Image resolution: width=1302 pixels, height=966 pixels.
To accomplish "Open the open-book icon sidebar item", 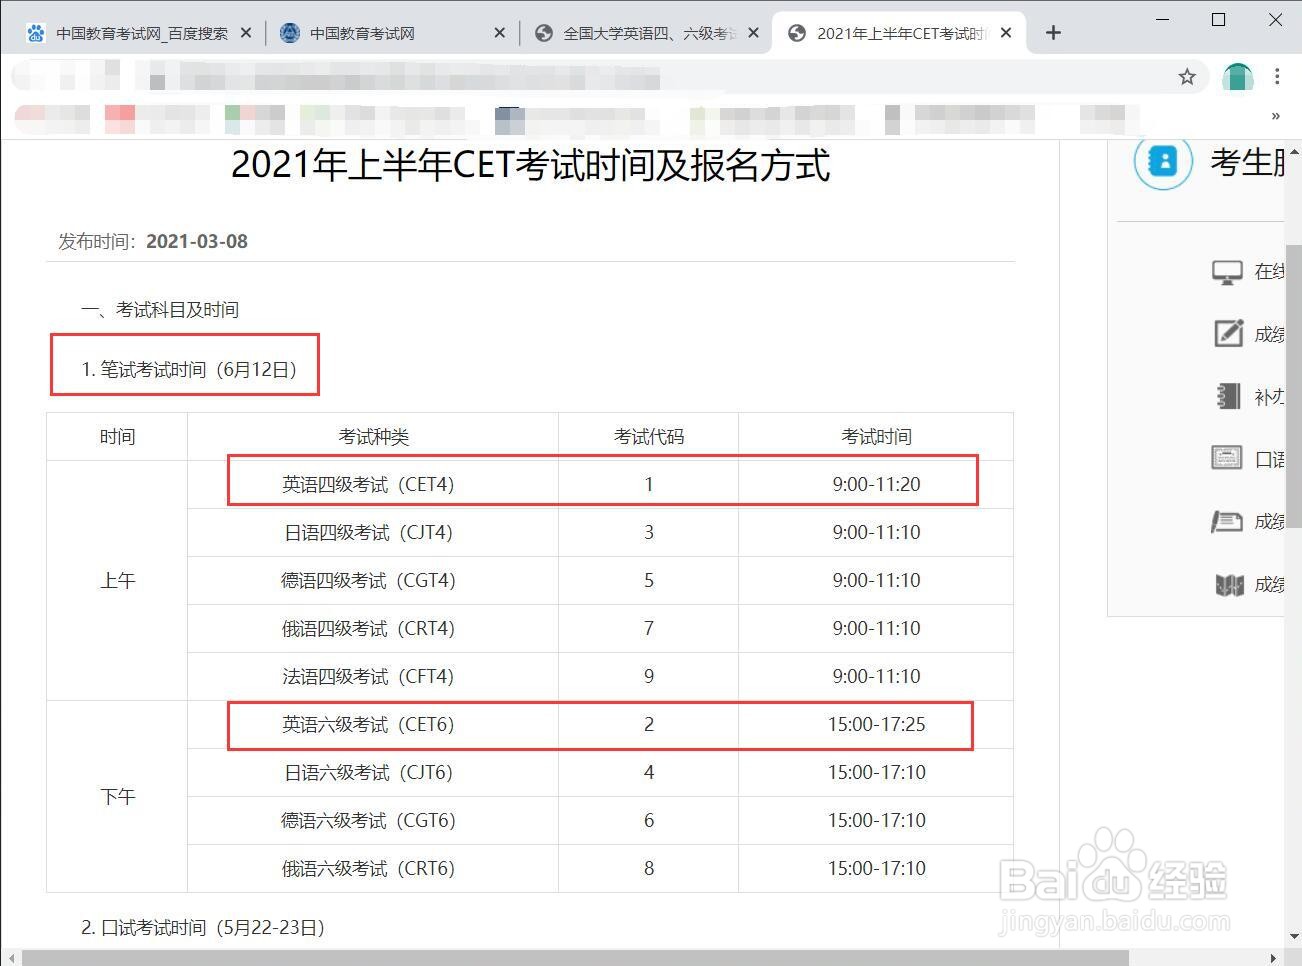I will [1229, 584].
